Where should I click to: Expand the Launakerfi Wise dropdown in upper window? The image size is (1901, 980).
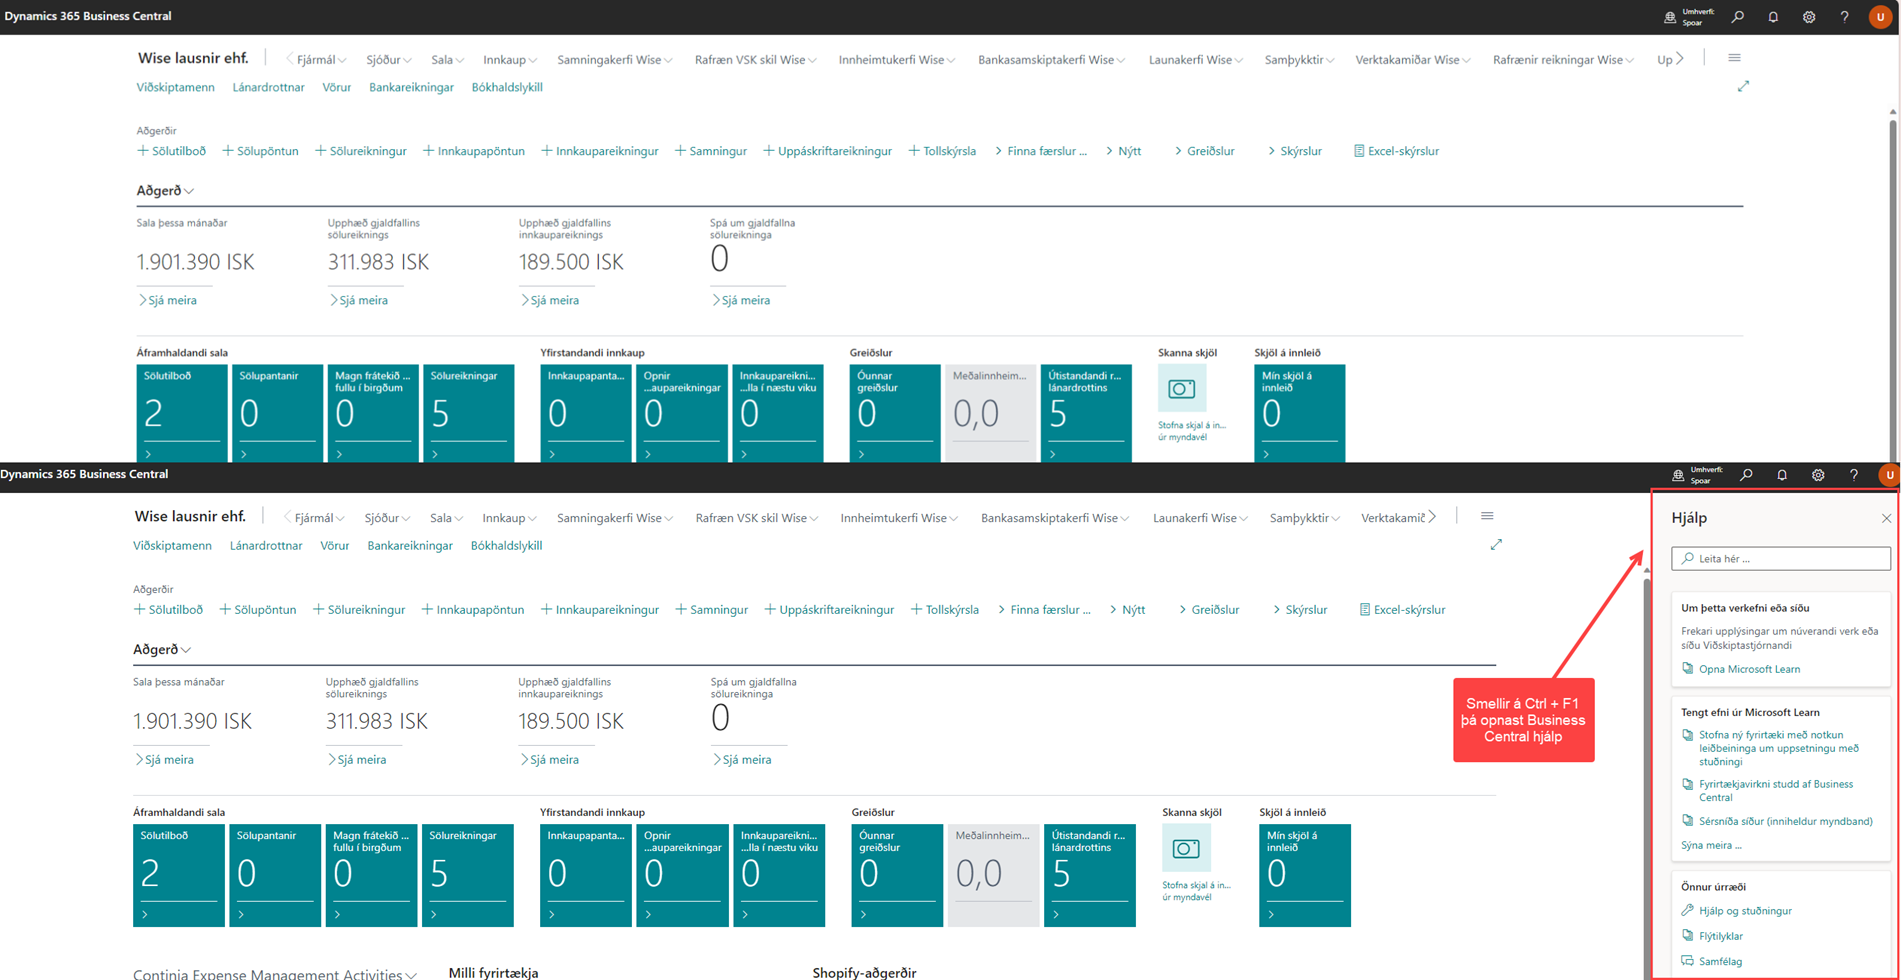[1195, 60]
